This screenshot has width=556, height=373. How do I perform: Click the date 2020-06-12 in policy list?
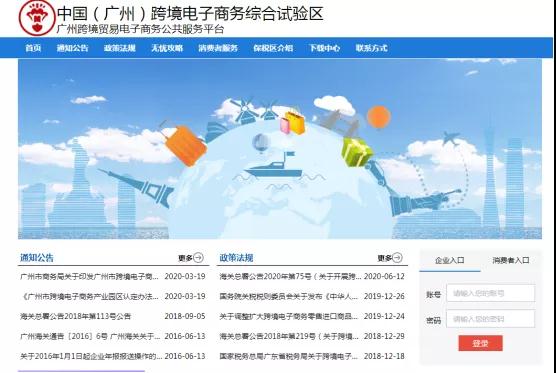click(x=384, y=276)
